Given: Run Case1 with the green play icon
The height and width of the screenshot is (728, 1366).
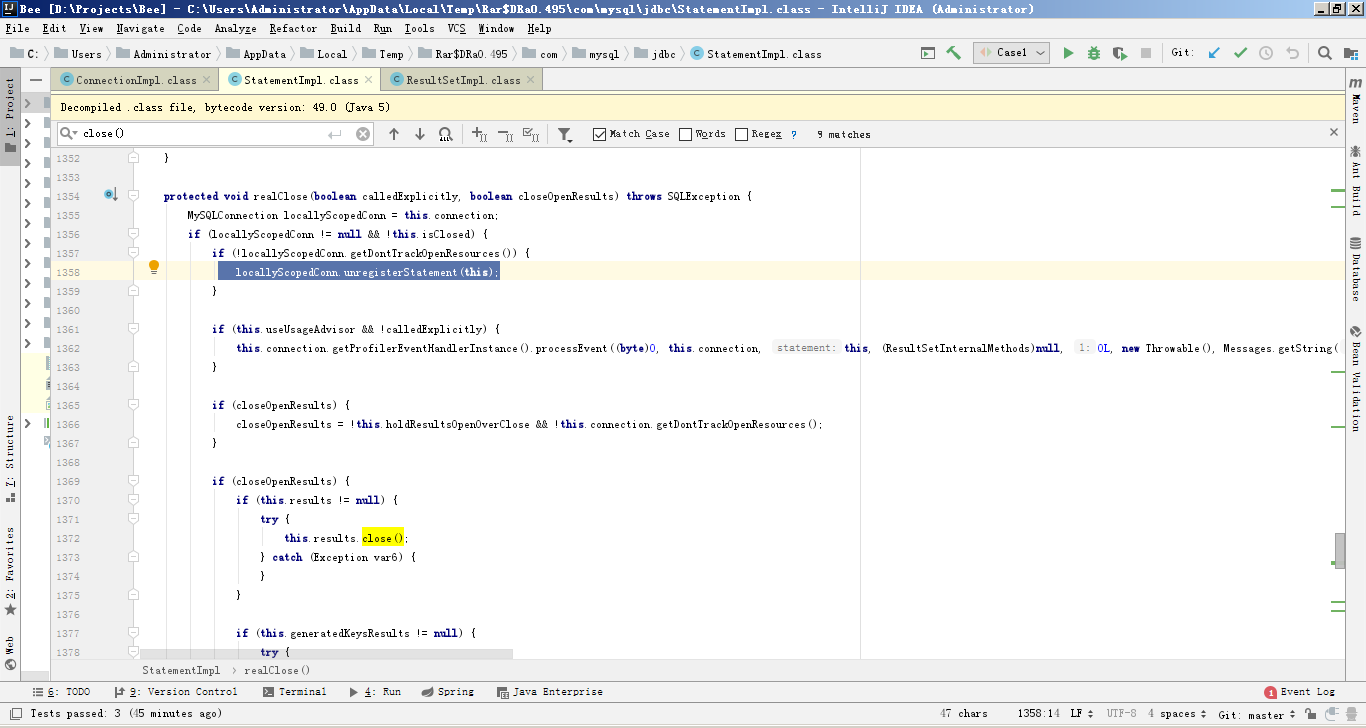Looking at the screenshot, I should tap(1068, 53).
